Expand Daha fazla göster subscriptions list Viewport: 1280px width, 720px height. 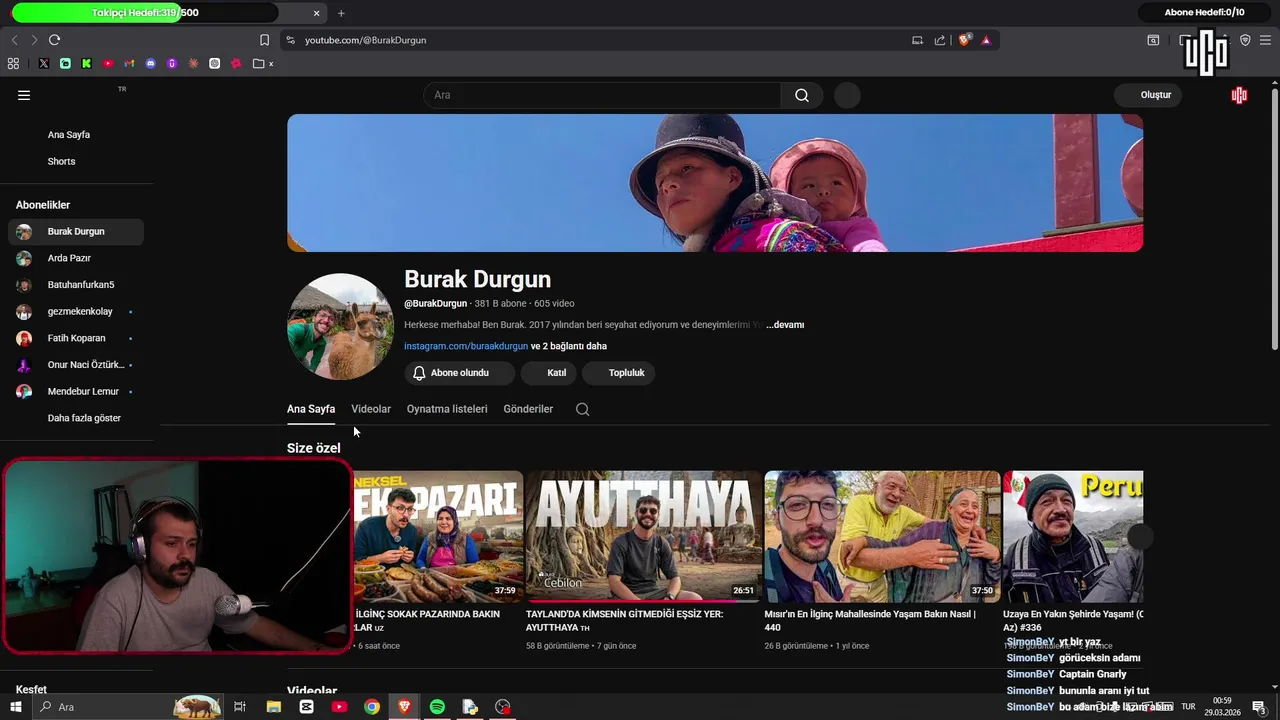76,418
